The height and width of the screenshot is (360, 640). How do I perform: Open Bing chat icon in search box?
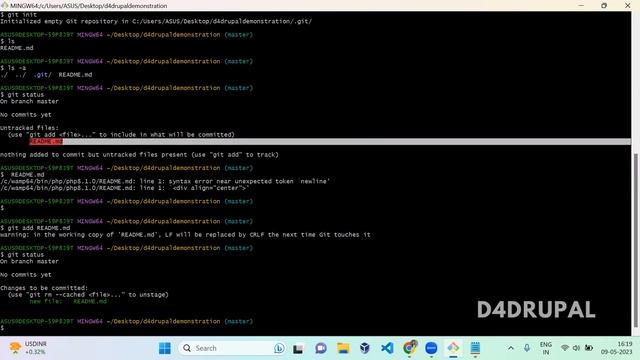pos(279,348)
